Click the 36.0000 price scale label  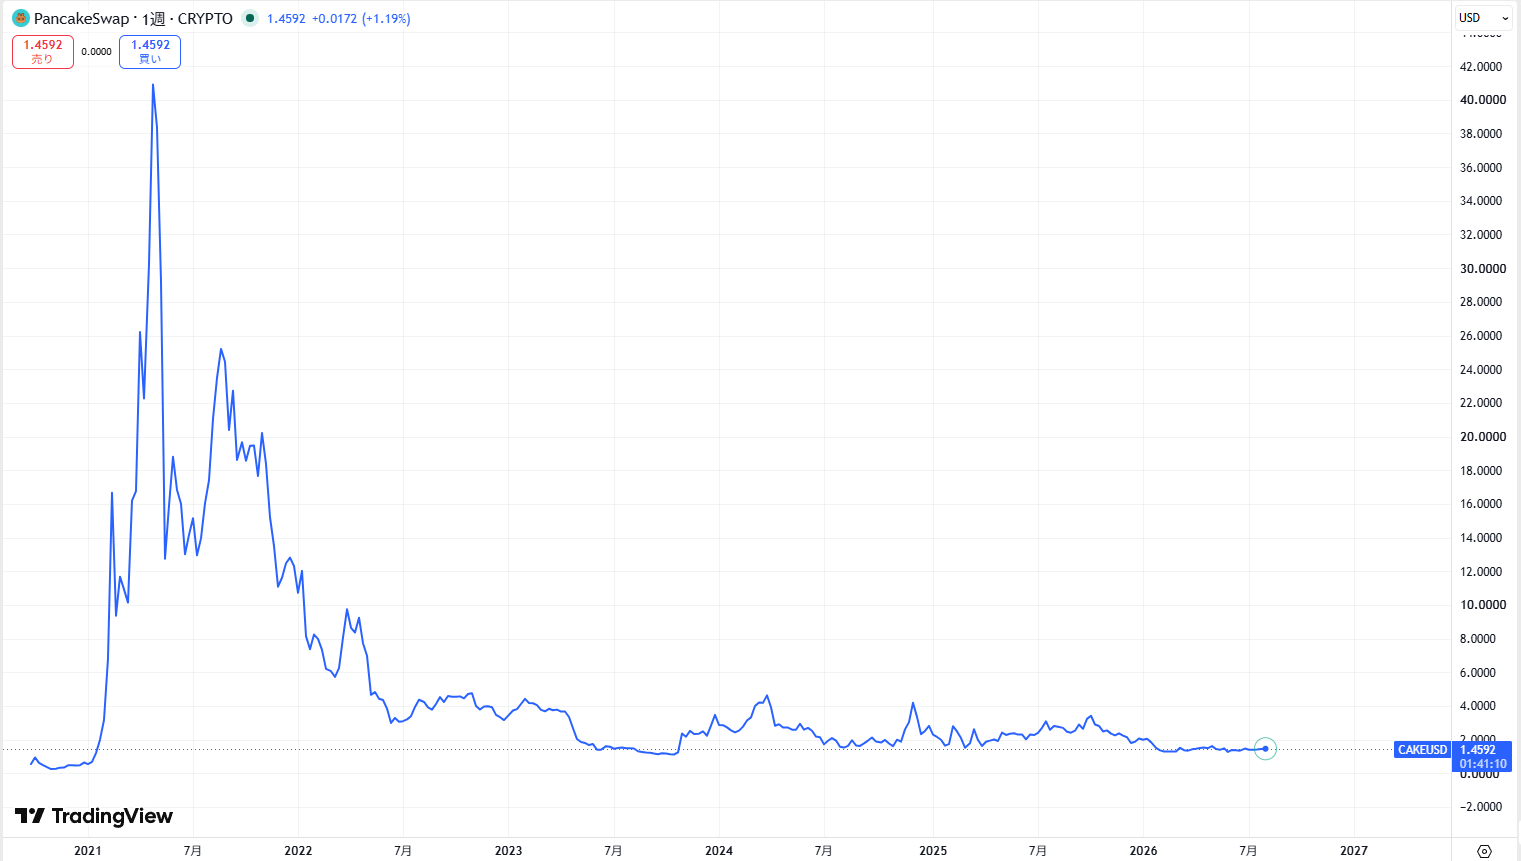coord(1481,168)
